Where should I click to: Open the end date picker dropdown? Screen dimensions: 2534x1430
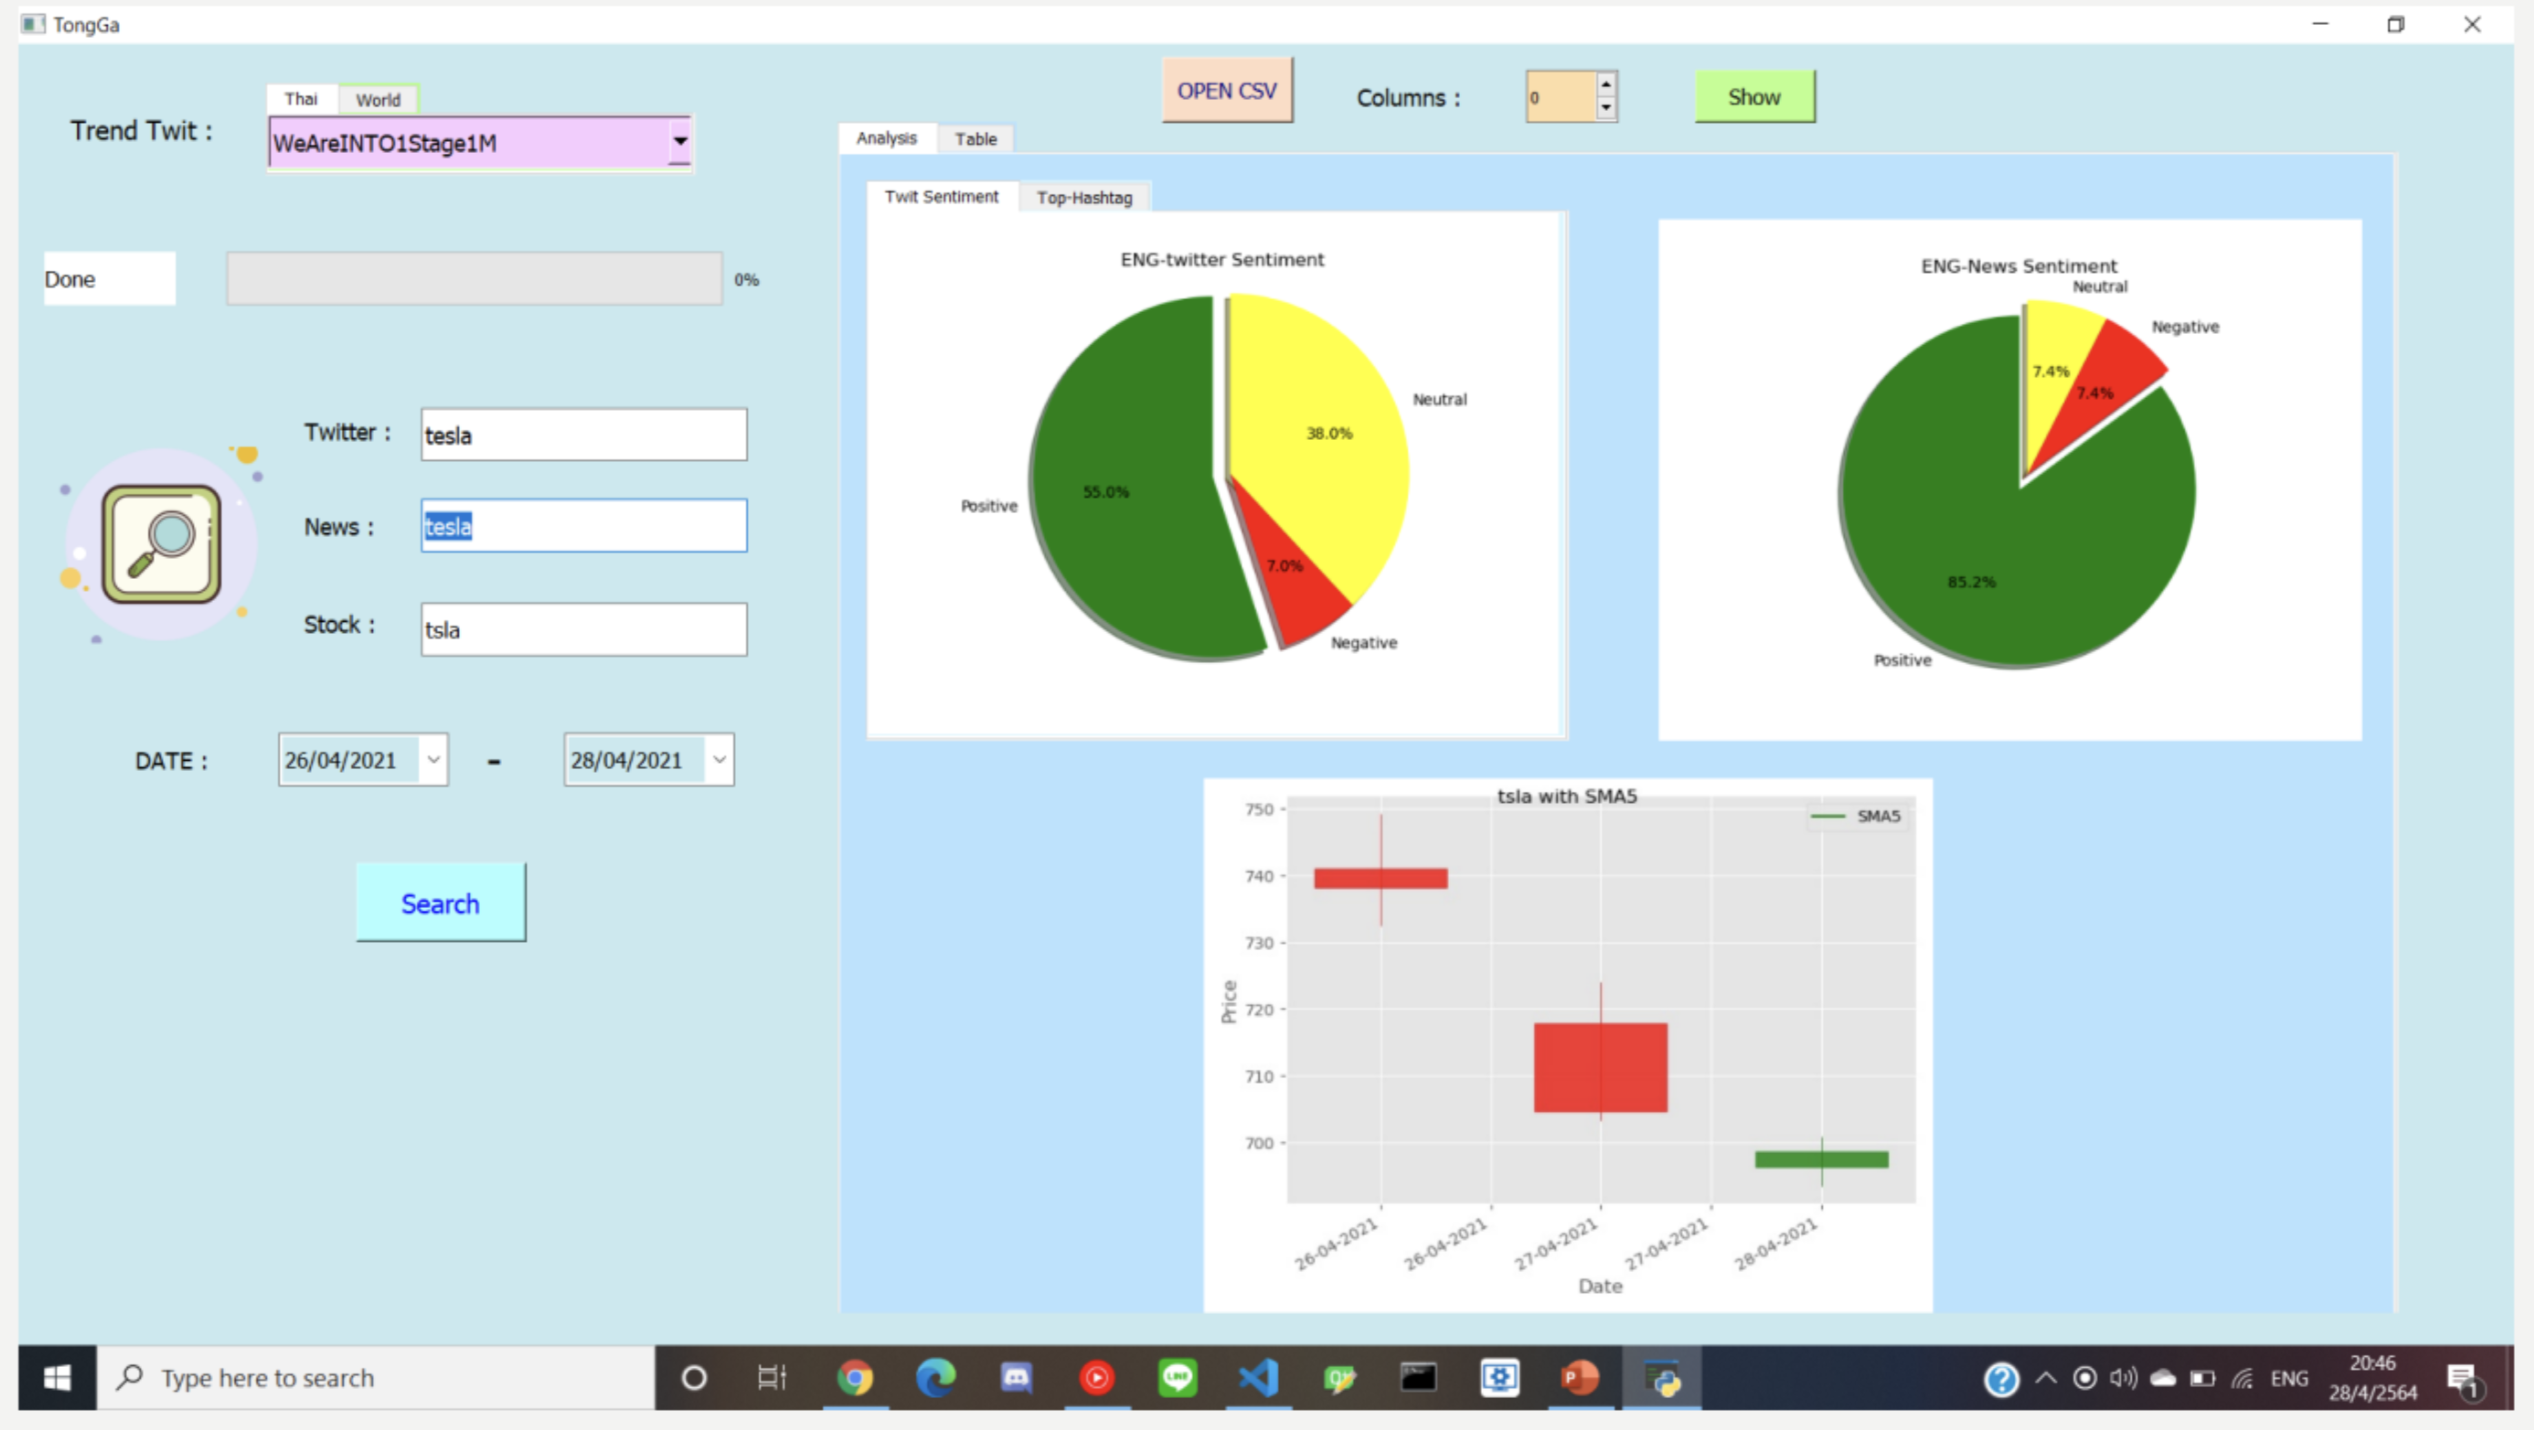pyautogui.click(x=719, y=760)
